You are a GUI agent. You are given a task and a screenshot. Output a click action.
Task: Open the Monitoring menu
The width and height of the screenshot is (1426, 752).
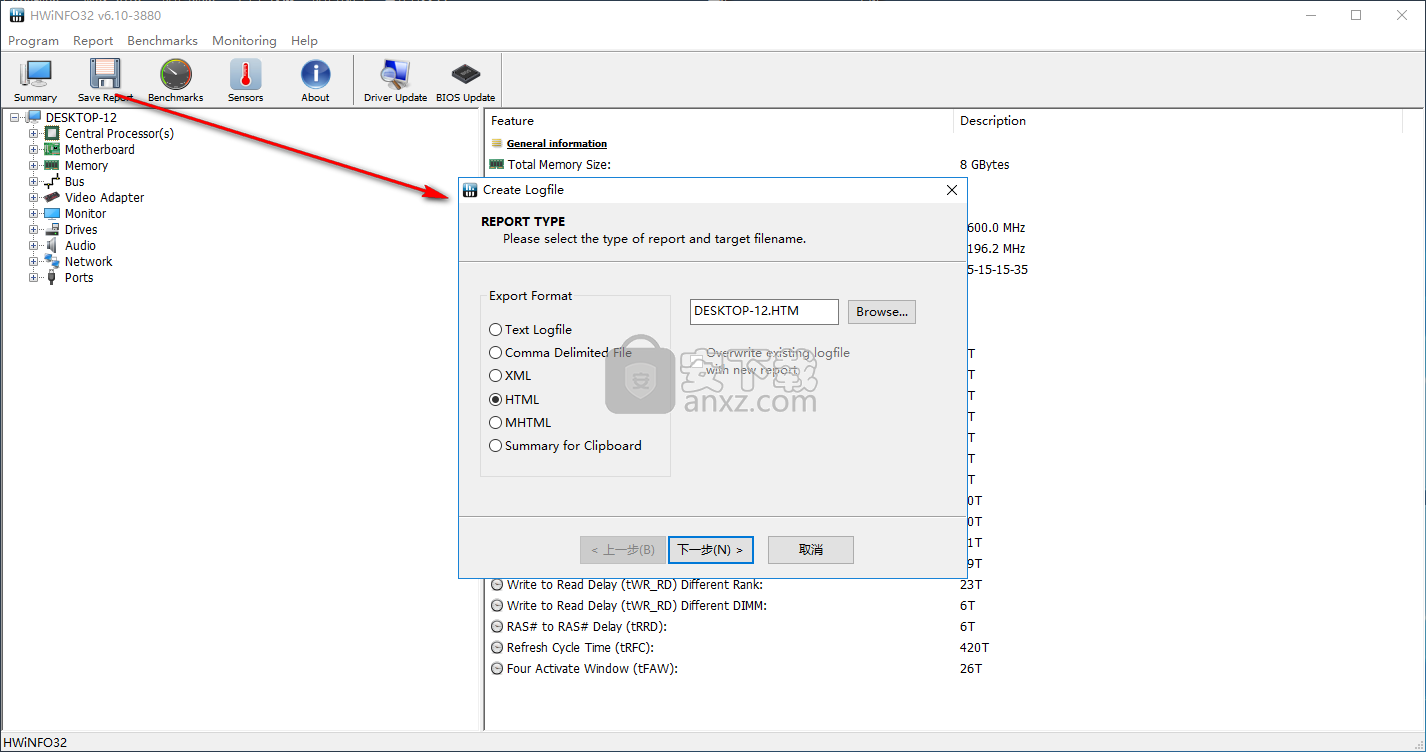(x=244, y=41)
